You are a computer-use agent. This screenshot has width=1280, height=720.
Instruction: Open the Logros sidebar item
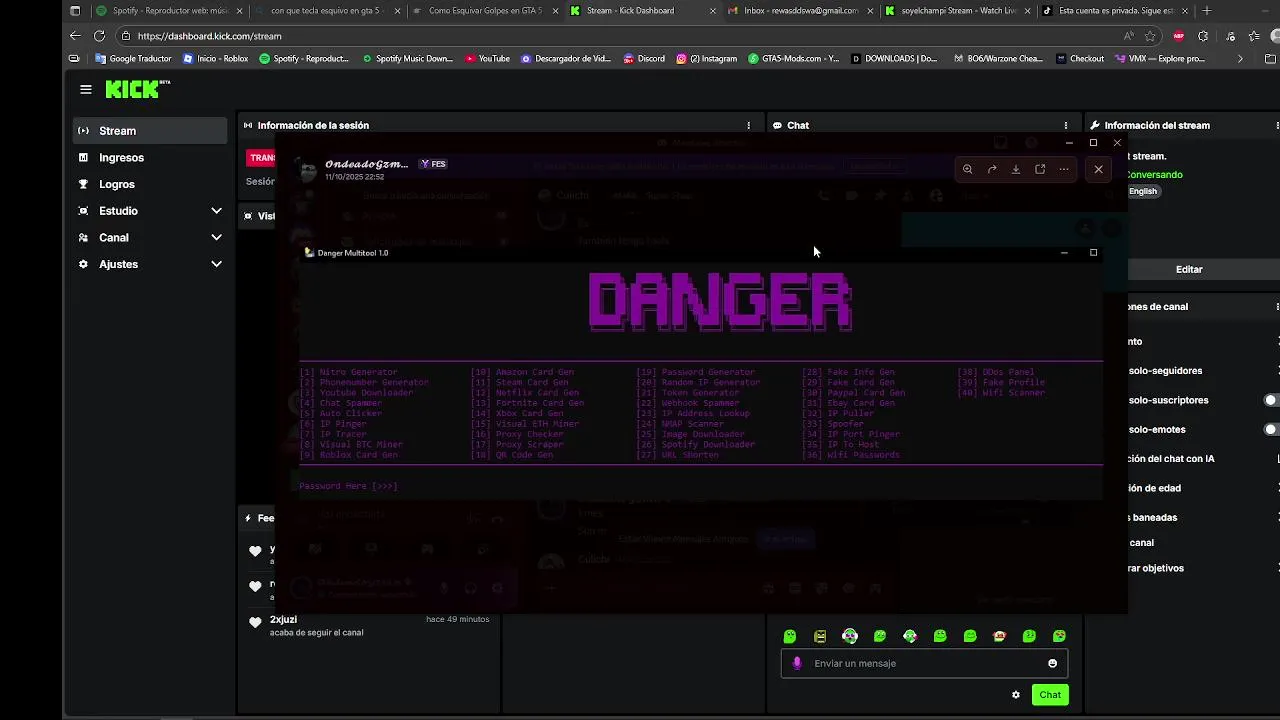point(150,184)
